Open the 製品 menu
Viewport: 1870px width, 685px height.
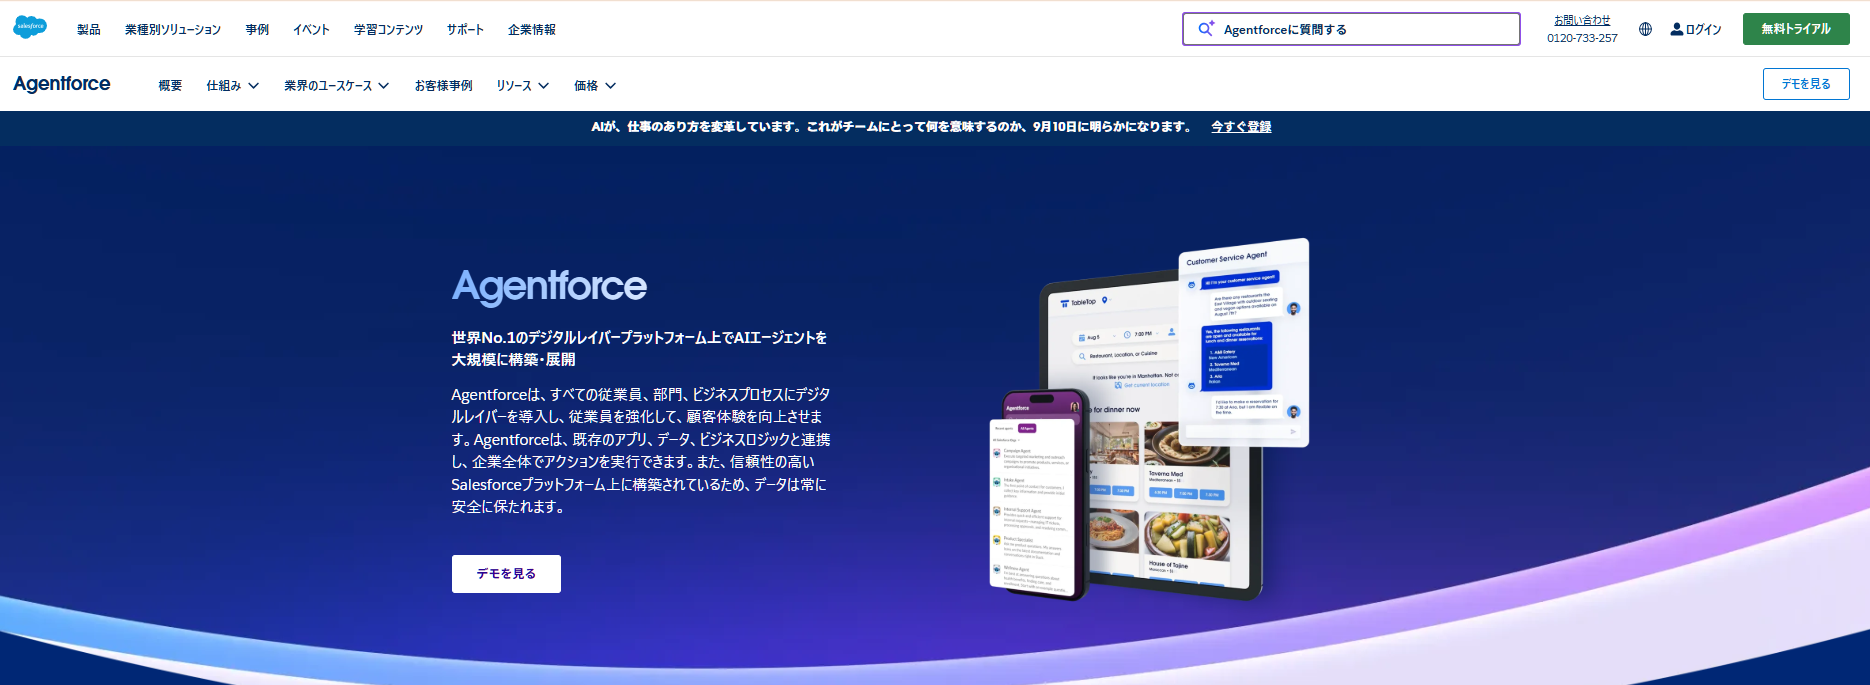pos(89,30)
